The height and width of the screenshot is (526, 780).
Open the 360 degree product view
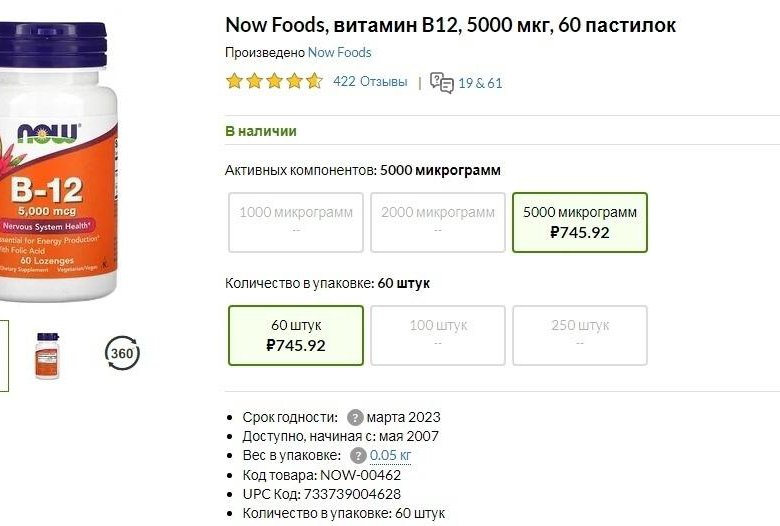tap(123, 353)
